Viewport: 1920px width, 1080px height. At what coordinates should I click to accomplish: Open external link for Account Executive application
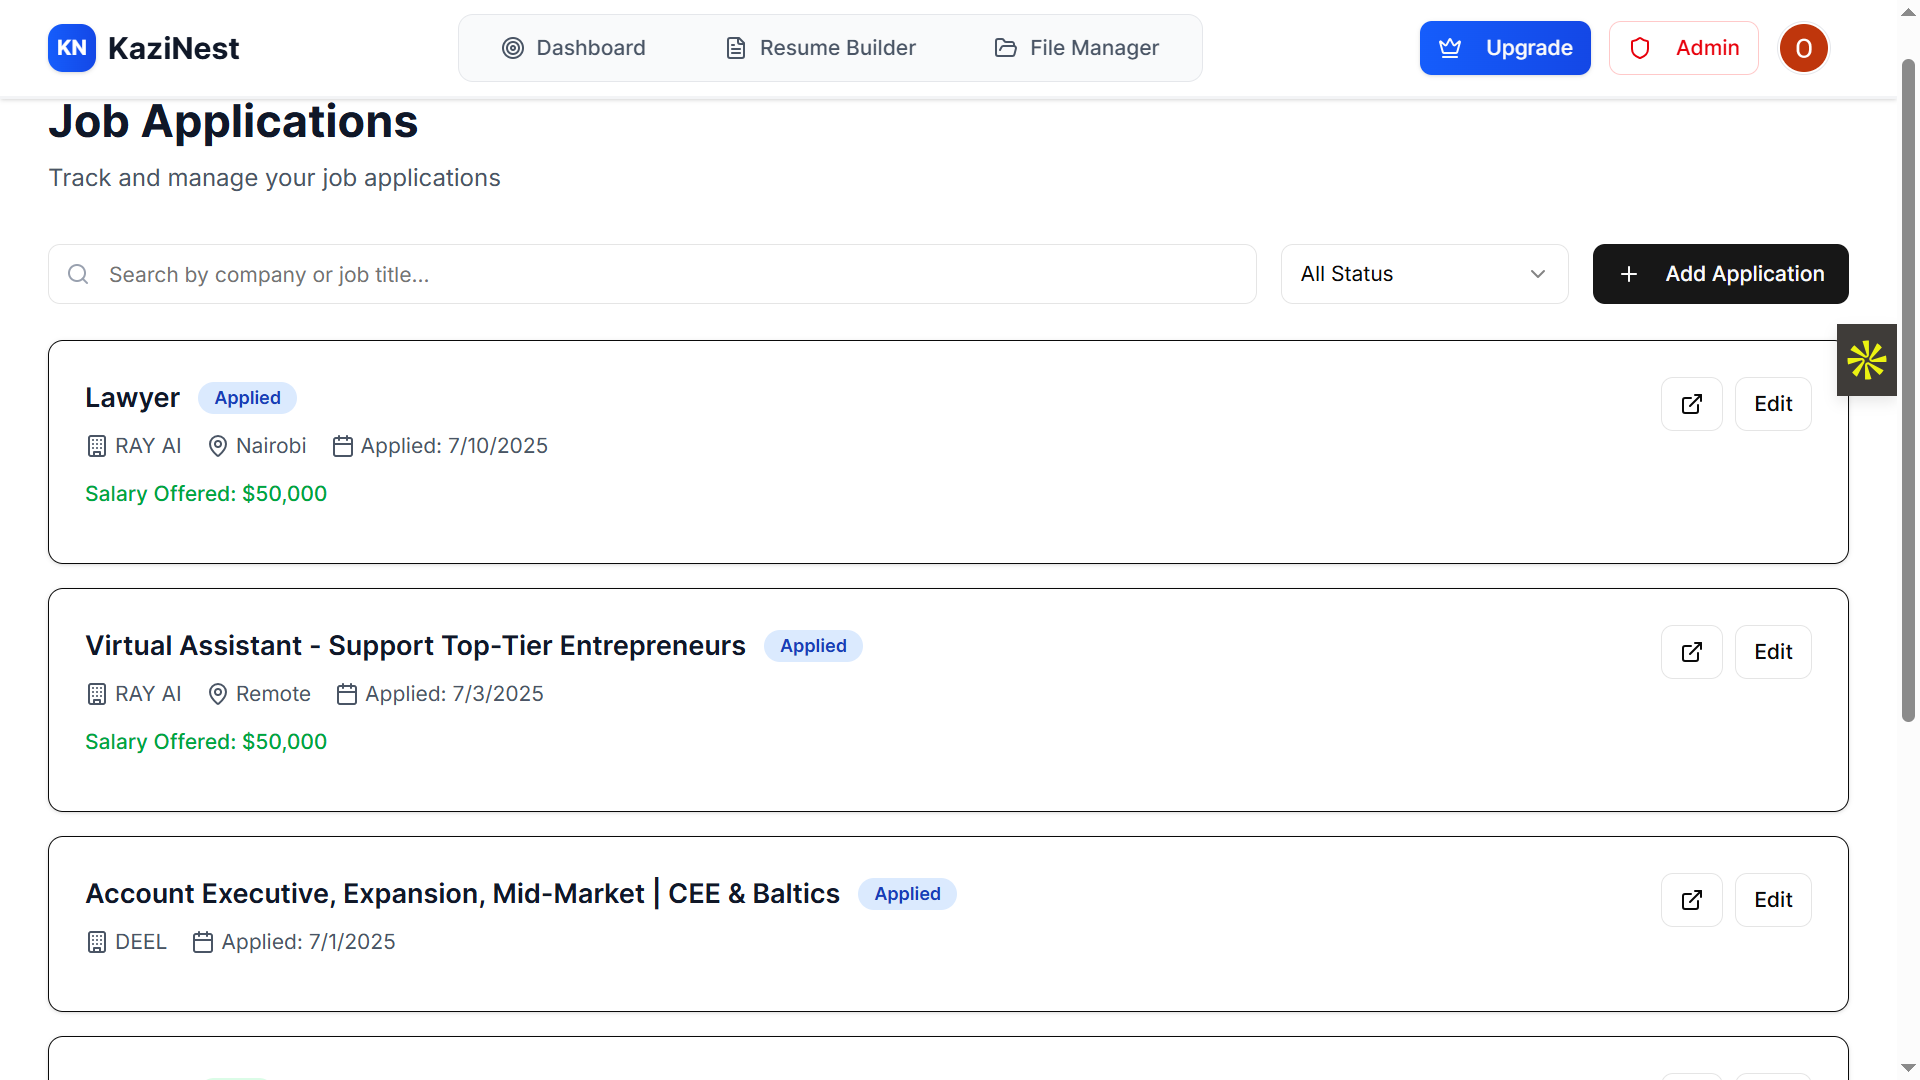pyautogui.click(x=1691, y=900)
